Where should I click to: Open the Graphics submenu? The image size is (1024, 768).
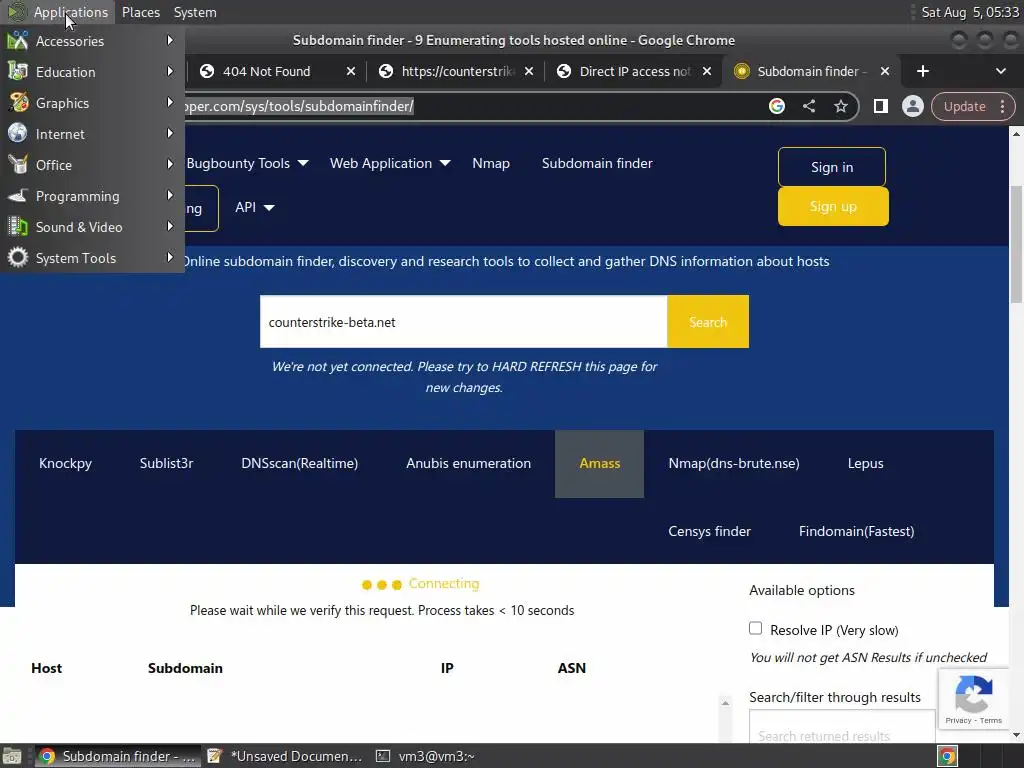coord(91,103)
